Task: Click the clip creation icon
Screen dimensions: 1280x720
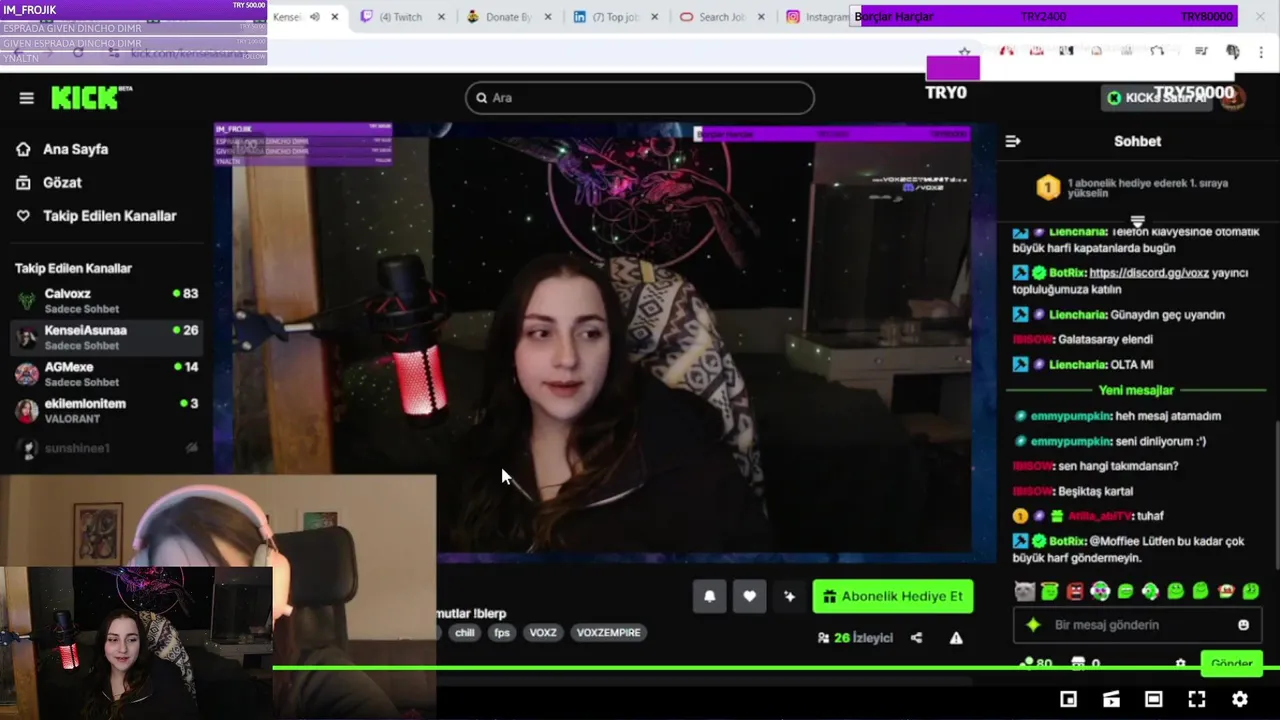Action: click(1111, 699)
